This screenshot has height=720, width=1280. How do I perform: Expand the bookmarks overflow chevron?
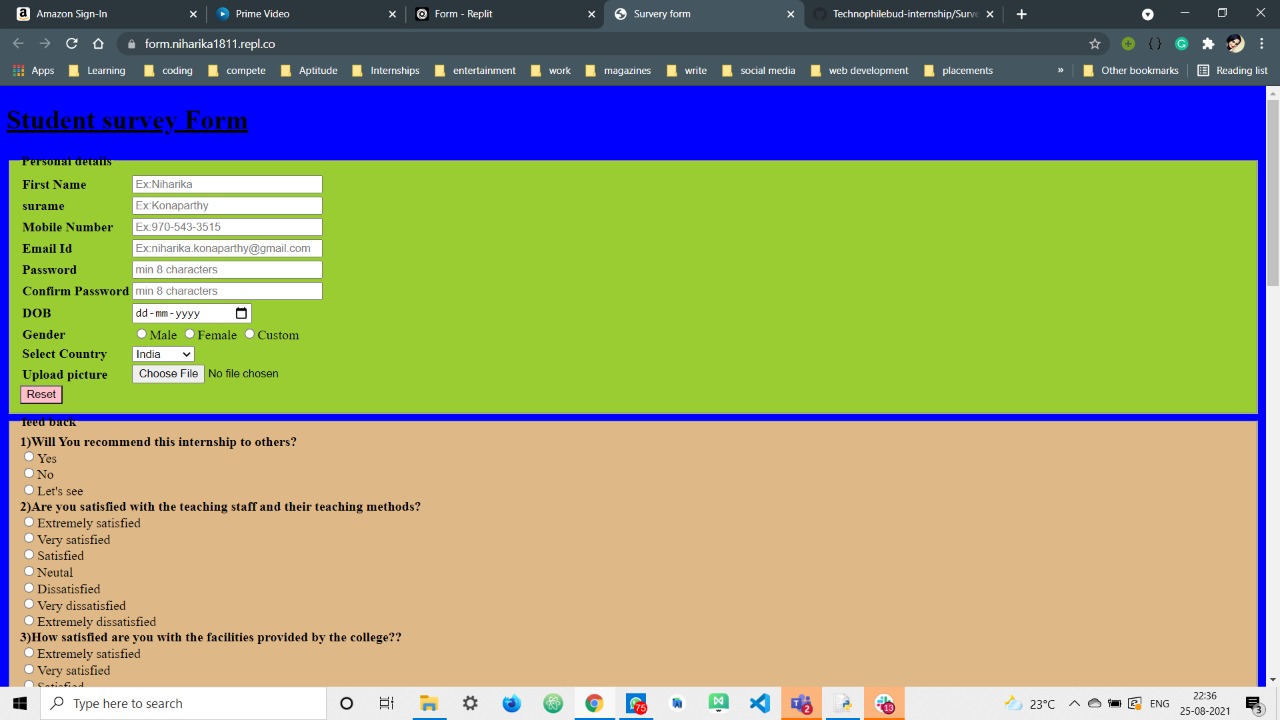coord(1060,70)
